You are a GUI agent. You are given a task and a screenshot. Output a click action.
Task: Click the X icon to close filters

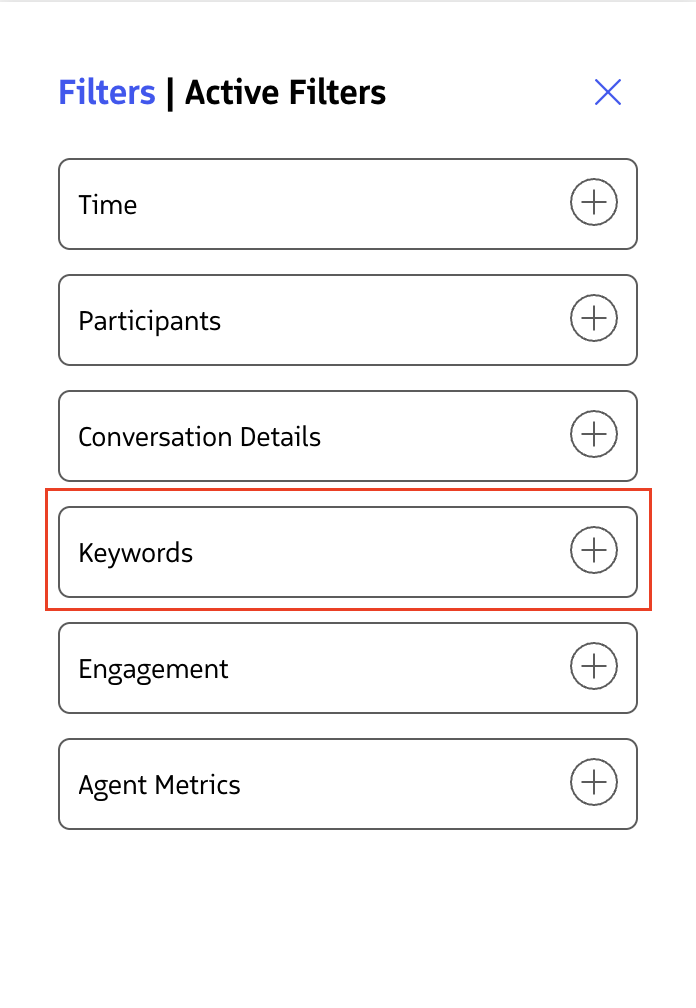(608, 91)
